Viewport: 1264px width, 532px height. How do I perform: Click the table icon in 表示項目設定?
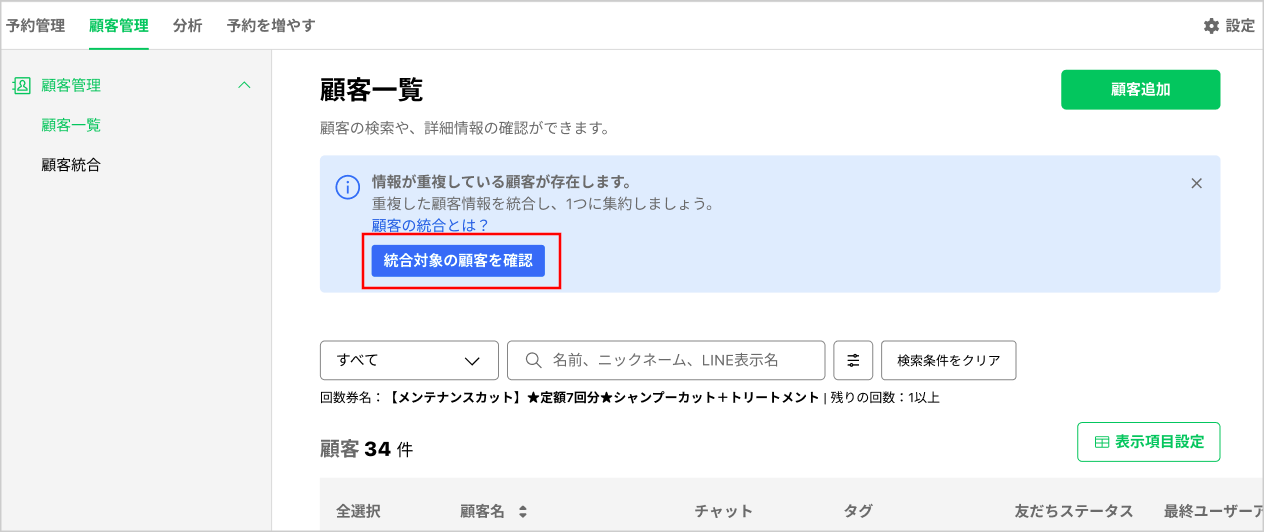tap(1102, 442)
